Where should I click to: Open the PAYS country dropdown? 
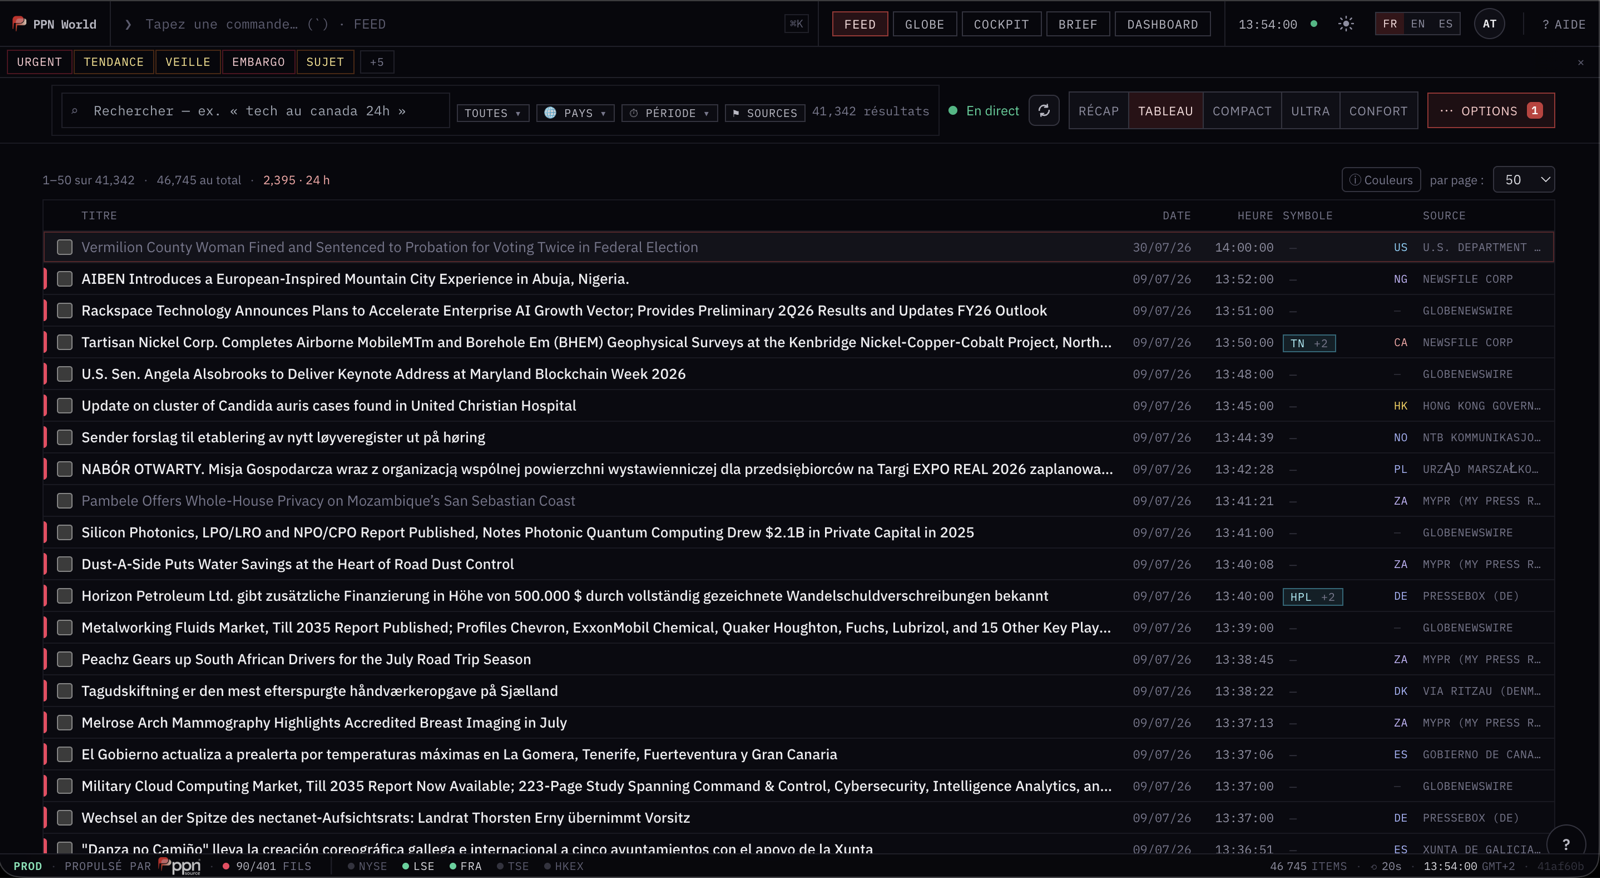575,113
